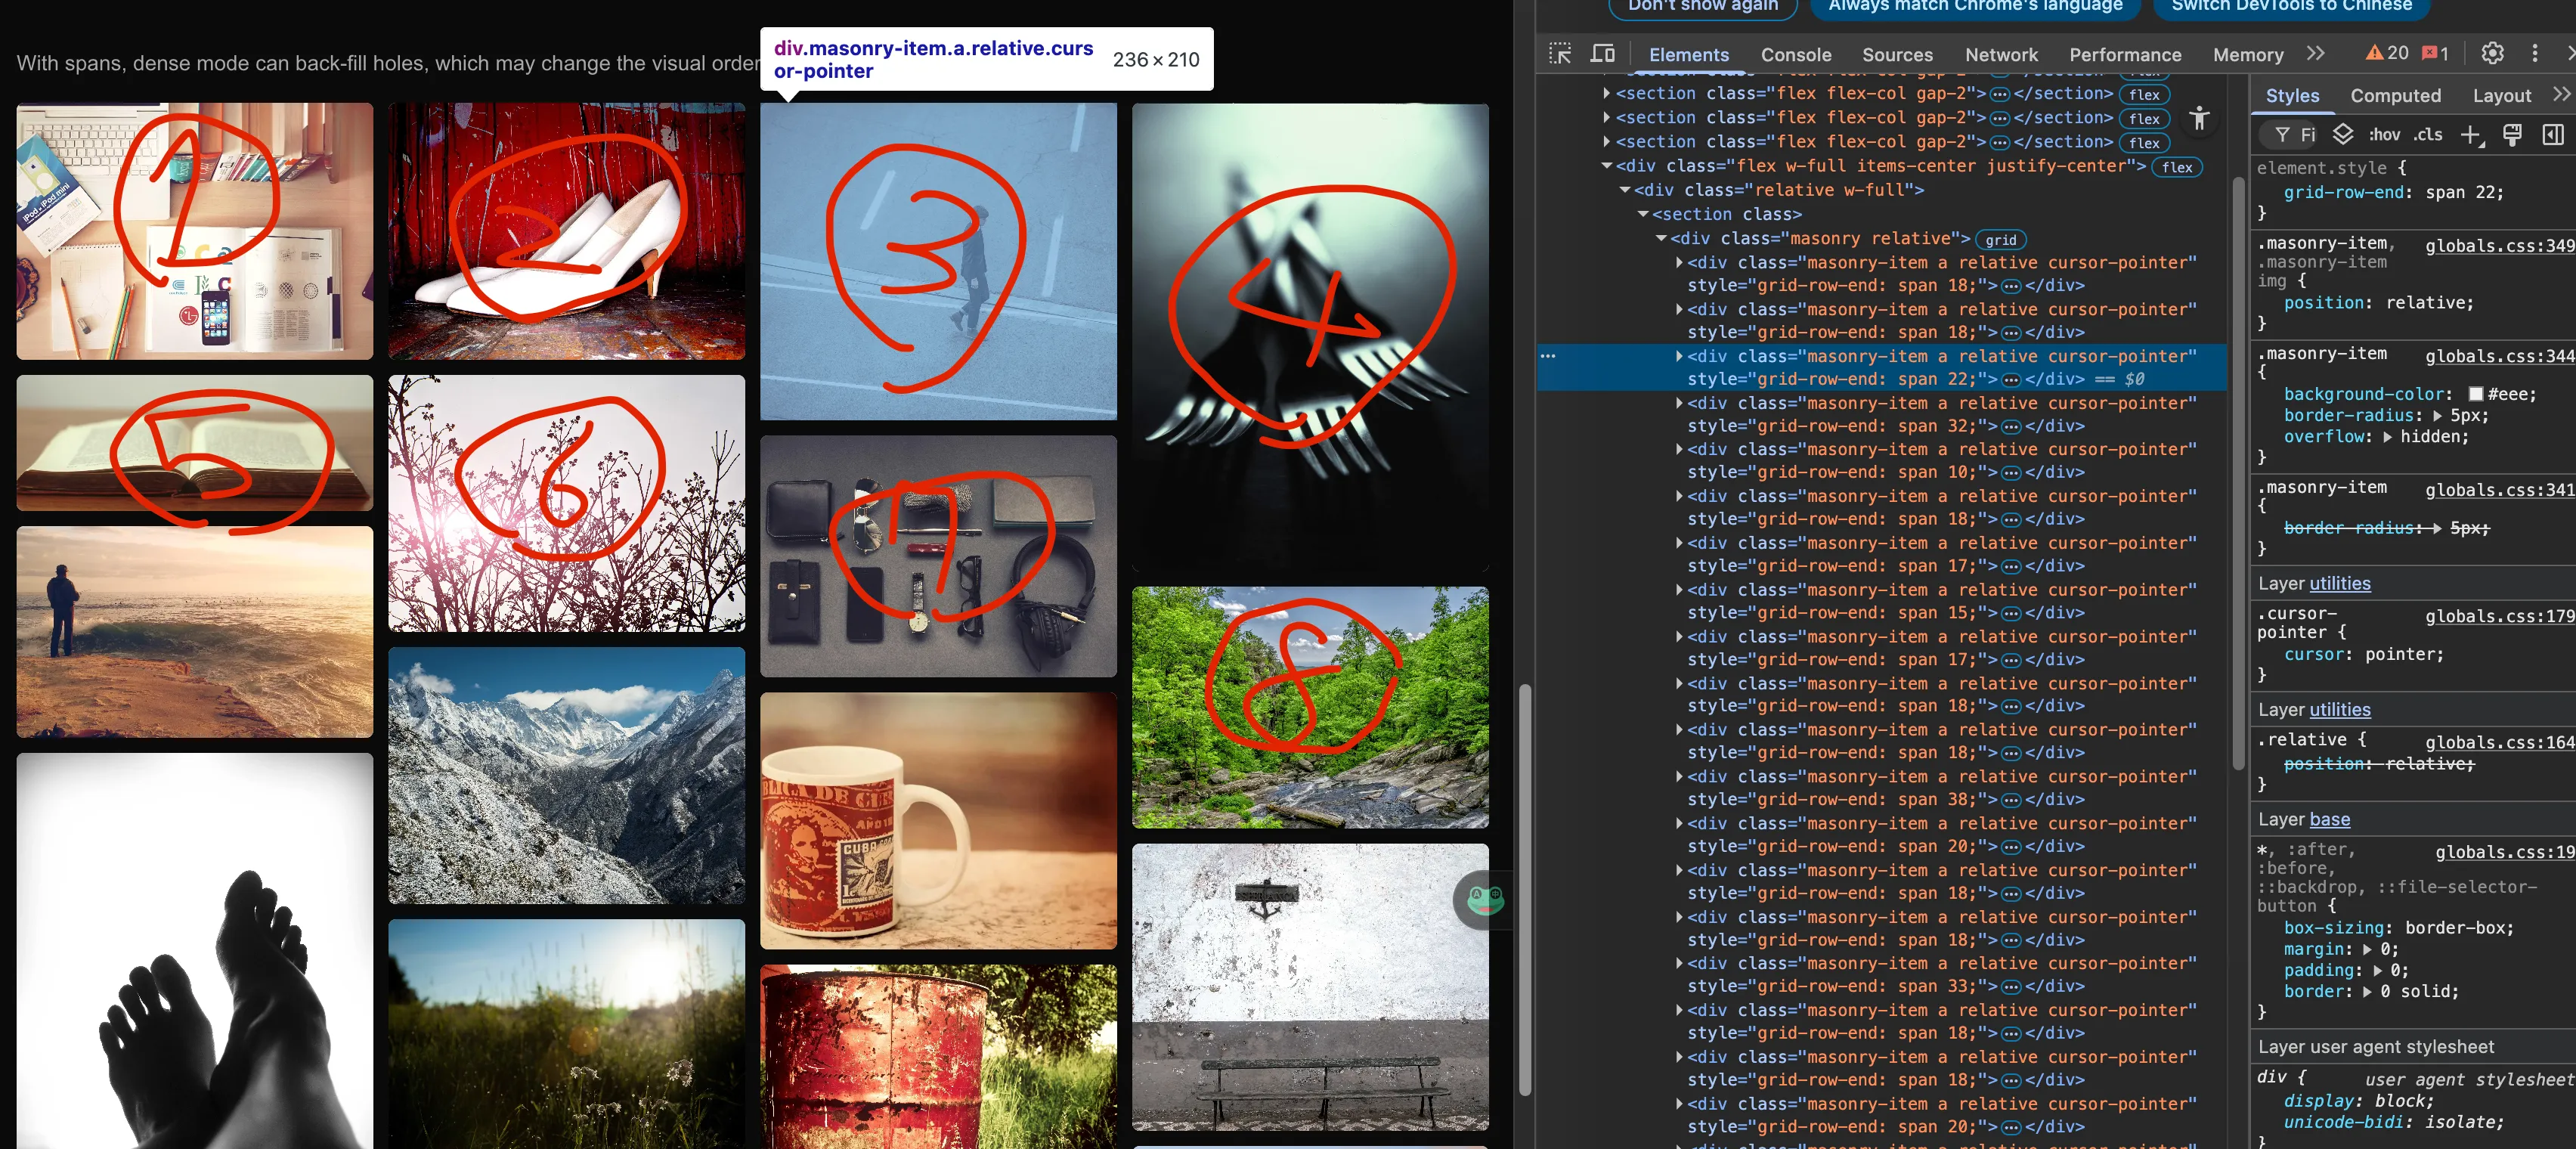The height and width of the screenshot is (1149, 2576).
Task: Collapse the masonry relative div node
Action: pos(1661,239)
